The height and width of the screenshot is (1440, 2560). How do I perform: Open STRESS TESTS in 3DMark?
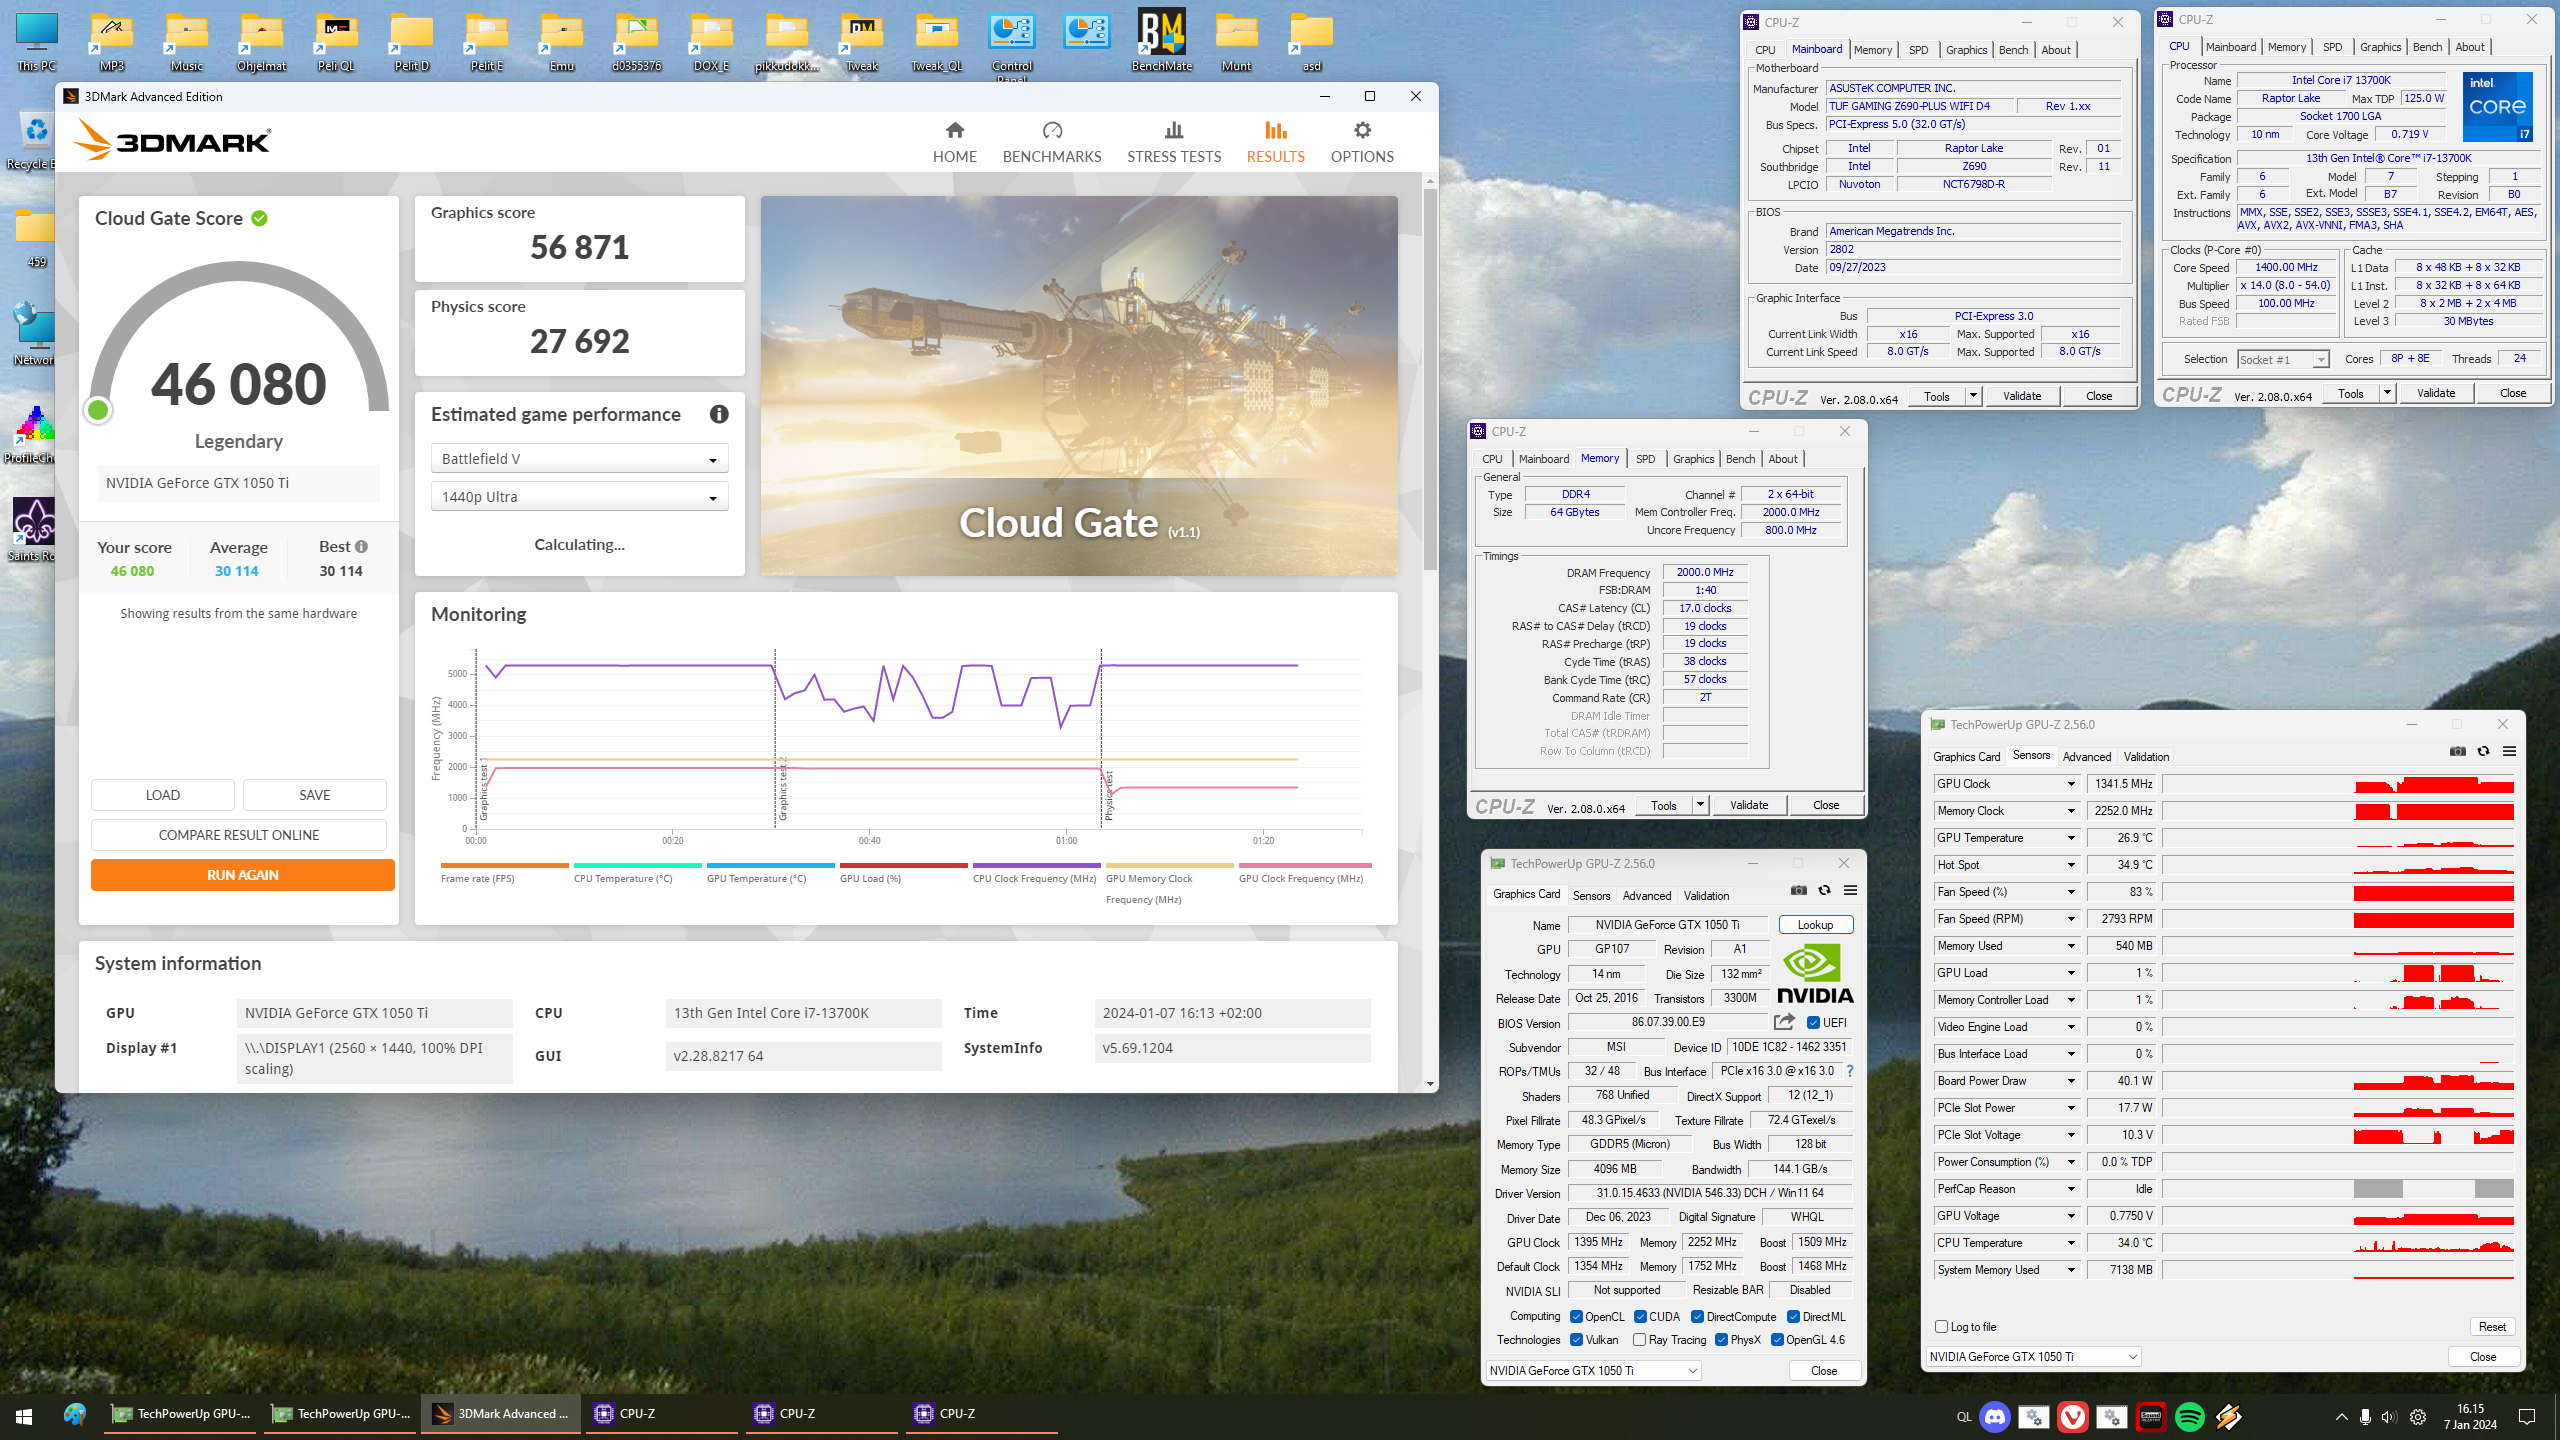[x=1174, y=142]
